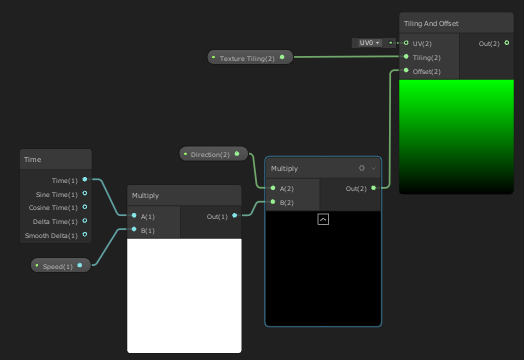Click the A(1) input port on Multiply
Image resolution: width=524 pixels, height=360 pixels.
(134, 216)
